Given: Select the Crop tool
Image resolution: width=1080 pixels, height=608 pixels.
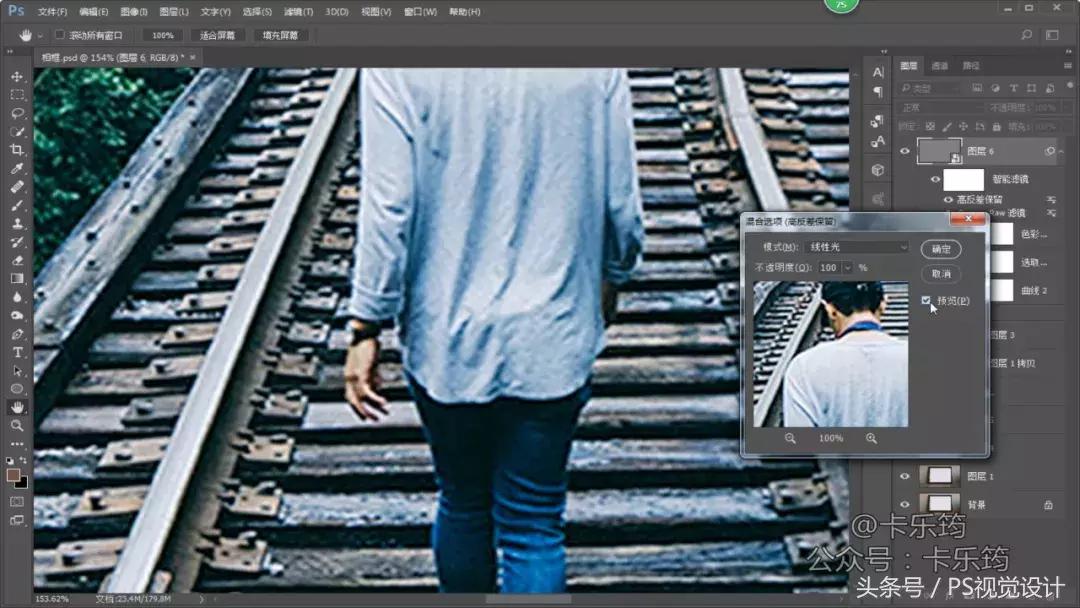Looking at the screenshot, I should click(17, 149).
